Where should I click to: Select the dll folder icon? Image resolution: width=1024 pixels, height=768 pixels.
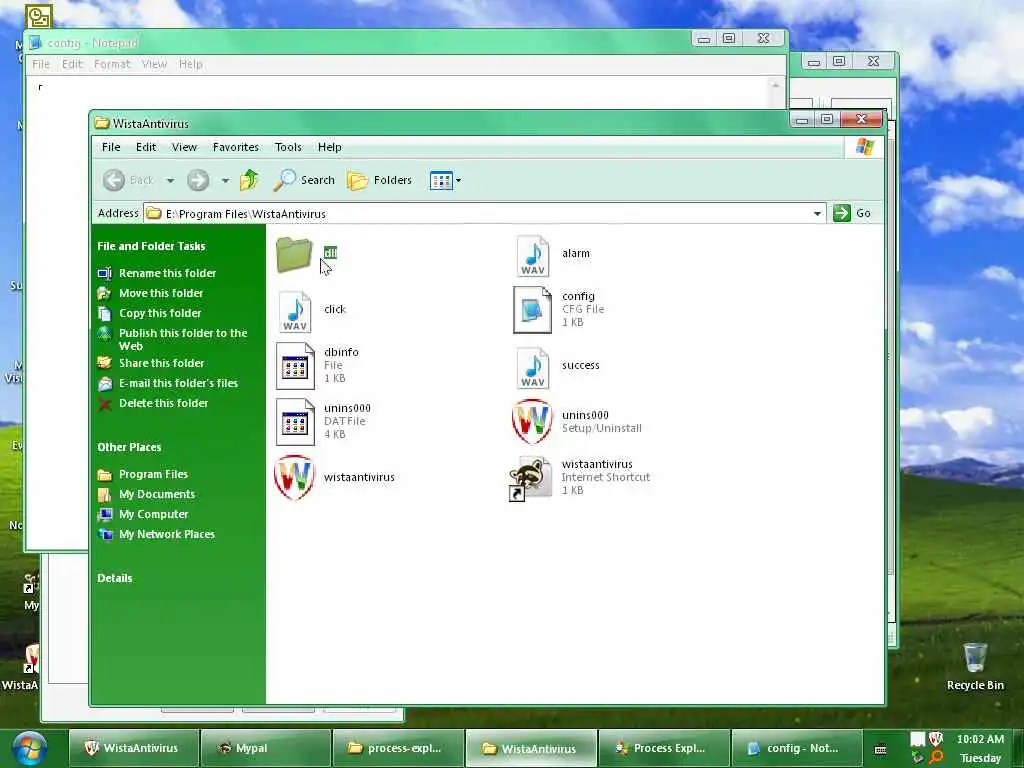point(294,254)
